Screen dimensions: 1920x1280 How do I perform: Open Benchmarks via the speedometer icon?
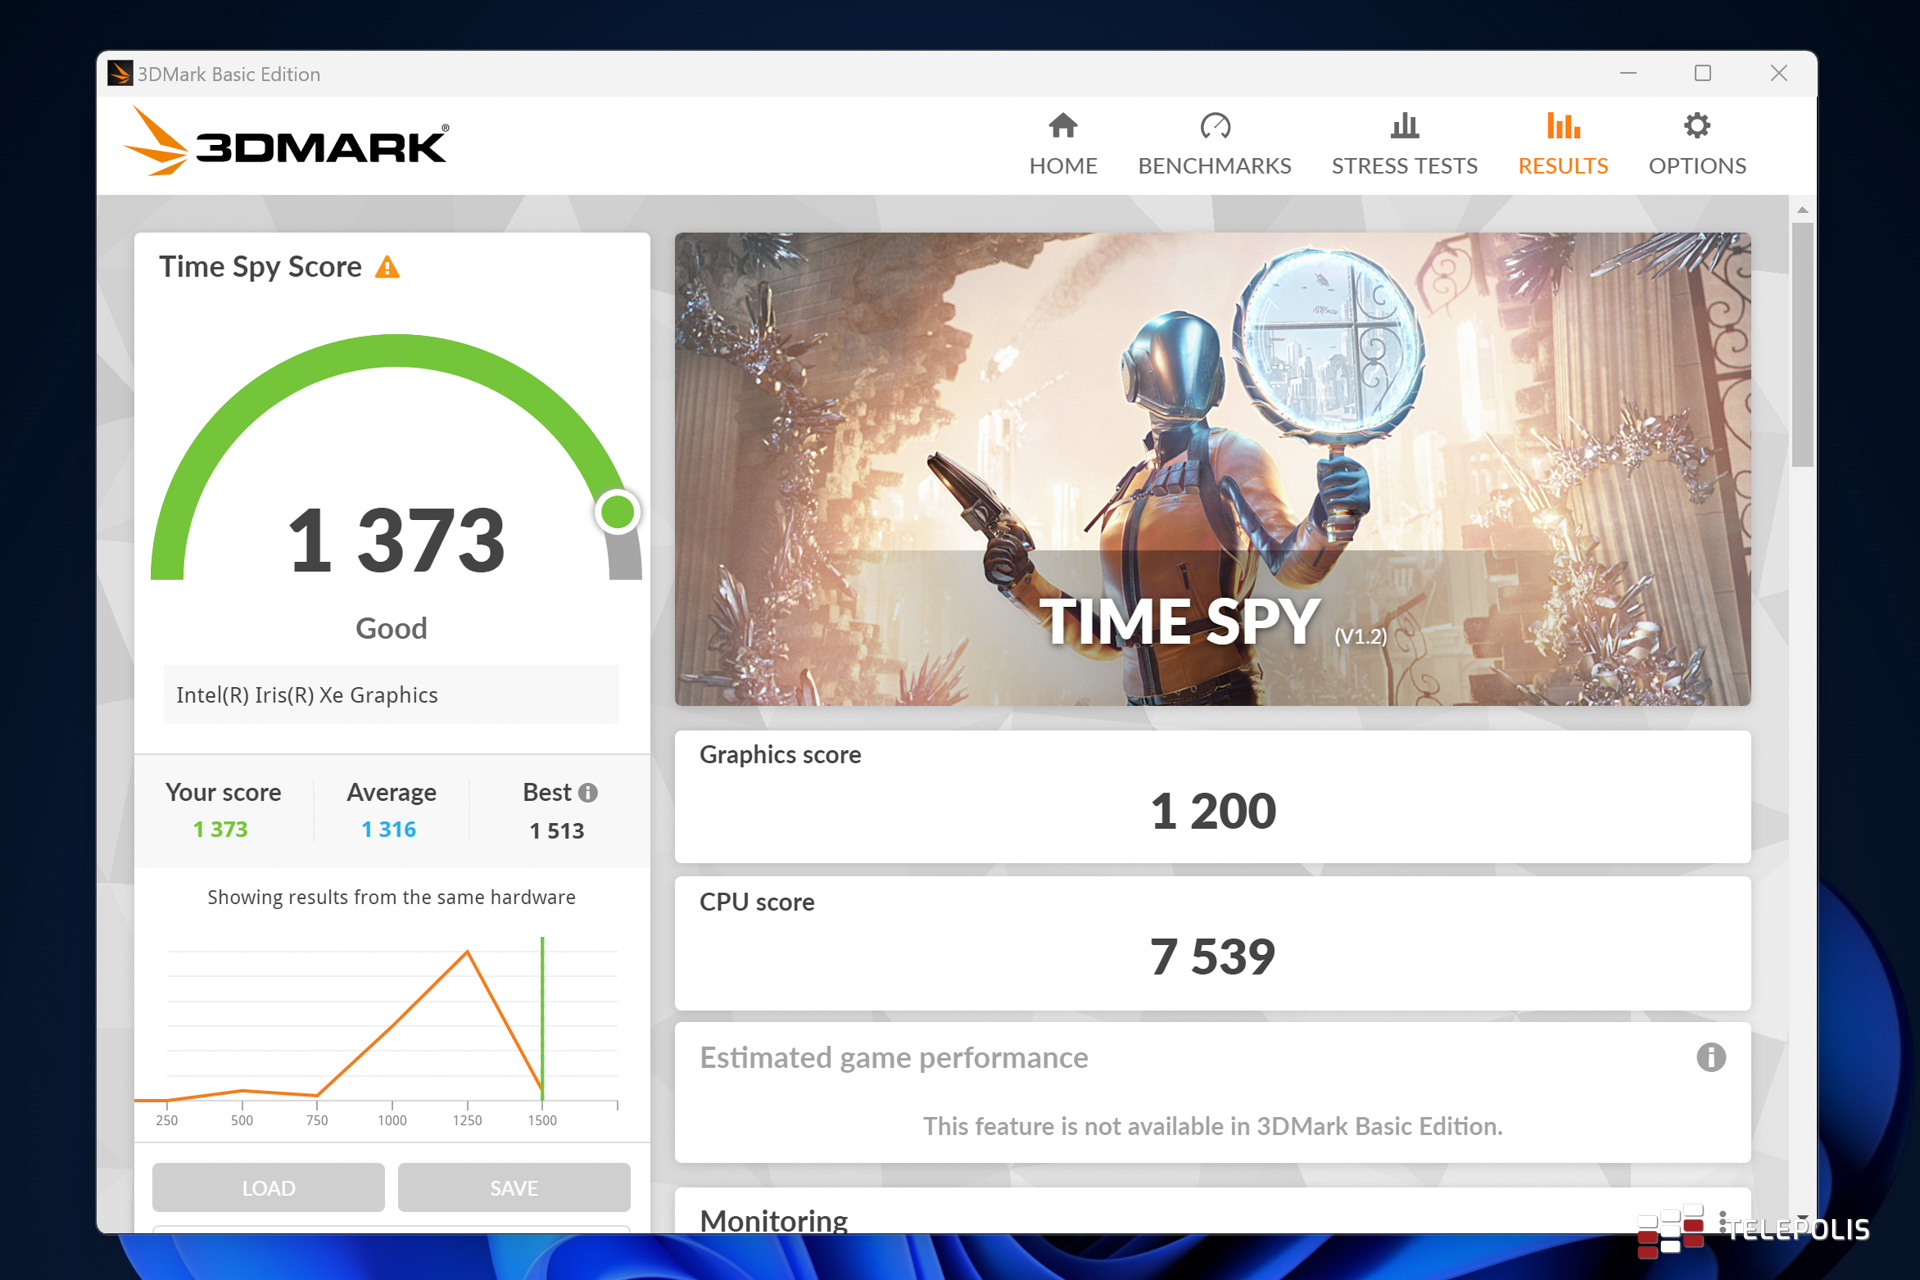click(x=1214, y=126)
